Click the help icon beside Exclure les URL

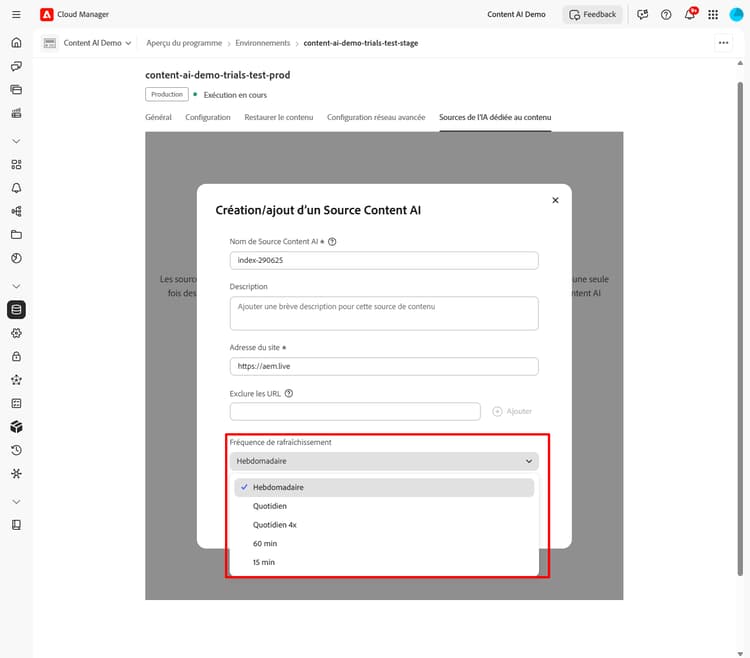click(289, 394)
